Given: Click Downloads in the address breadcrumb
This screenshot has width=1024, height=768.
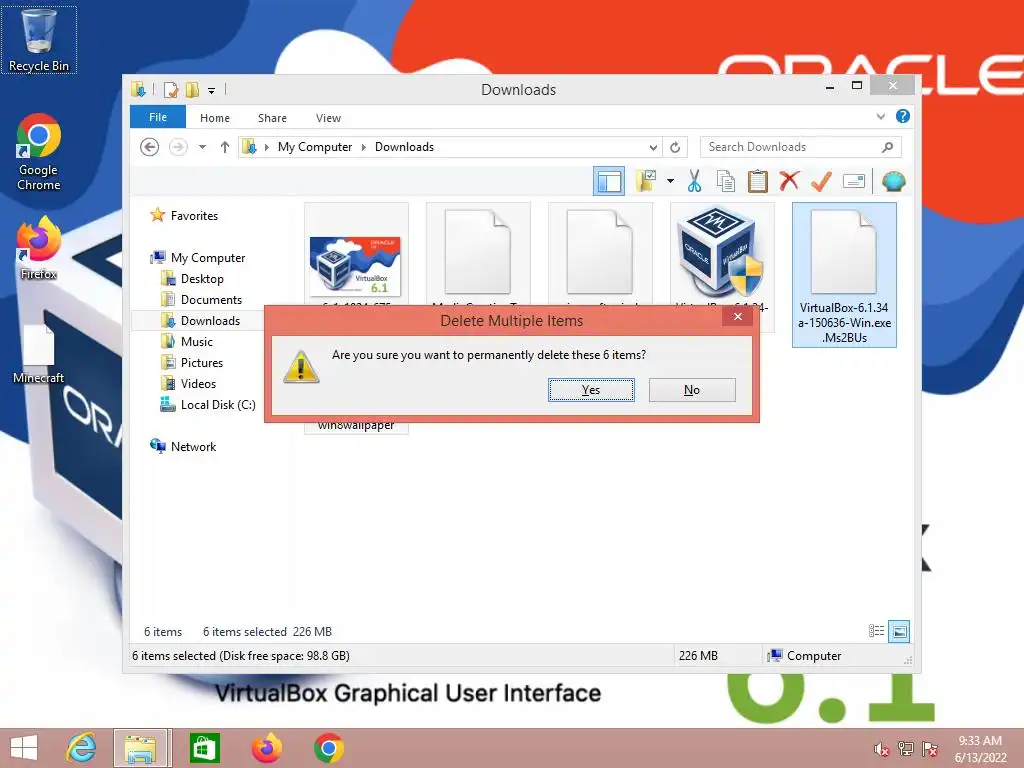Looking at the screenshot, I should coord(404,147).
